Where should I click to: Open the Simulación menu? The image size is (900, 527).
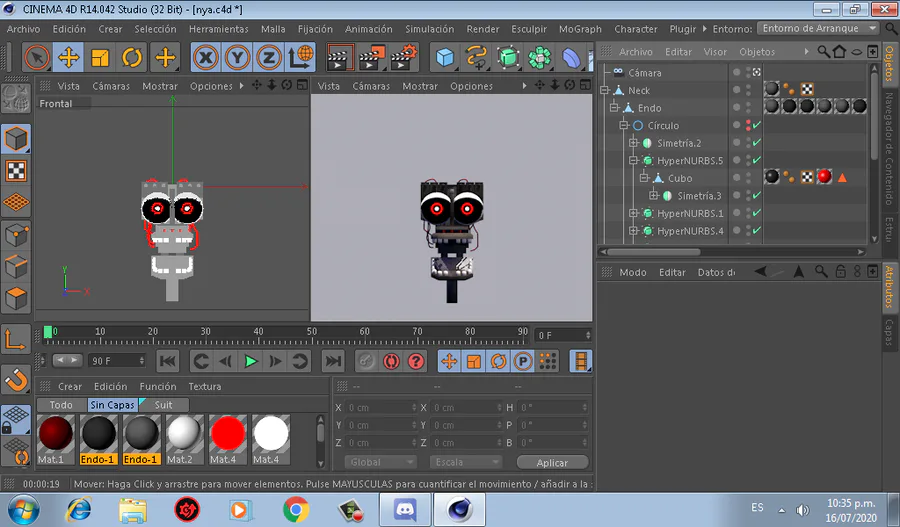(429, 29)
